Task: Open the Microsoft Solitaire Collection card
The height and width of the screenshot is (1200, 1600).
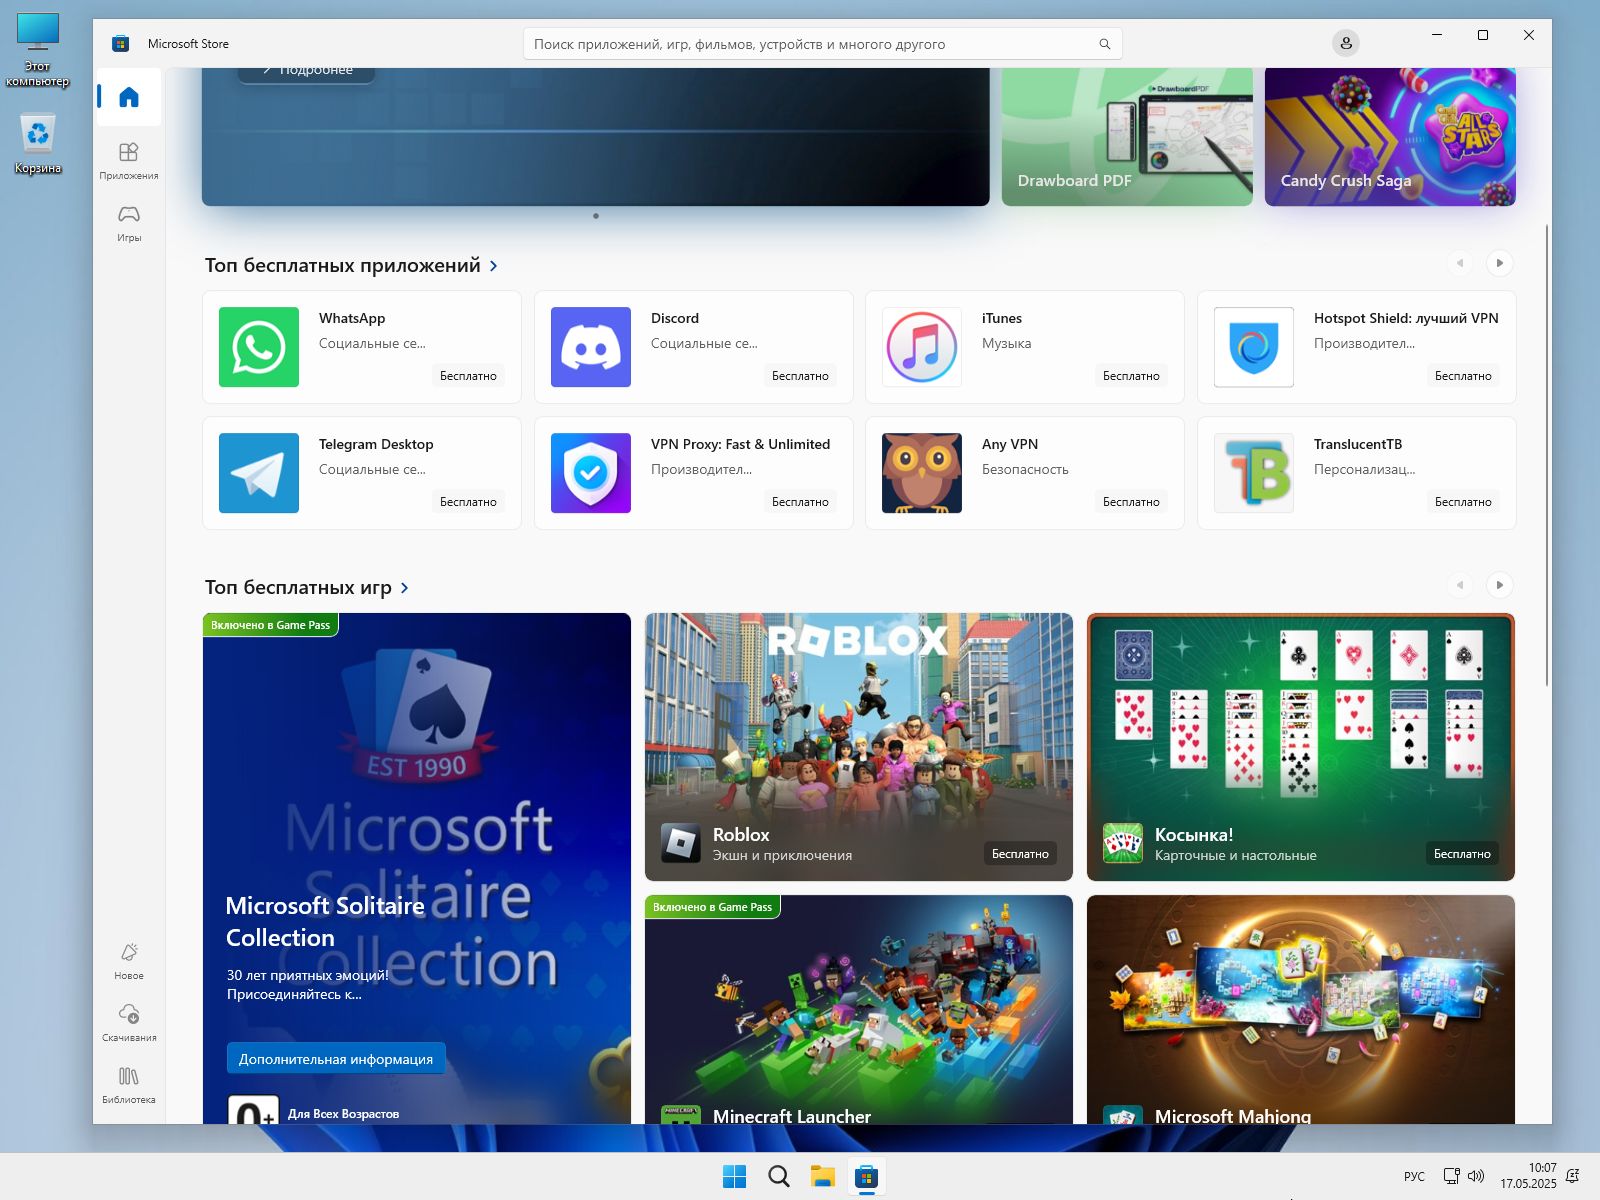Action: tap(417, 868)
